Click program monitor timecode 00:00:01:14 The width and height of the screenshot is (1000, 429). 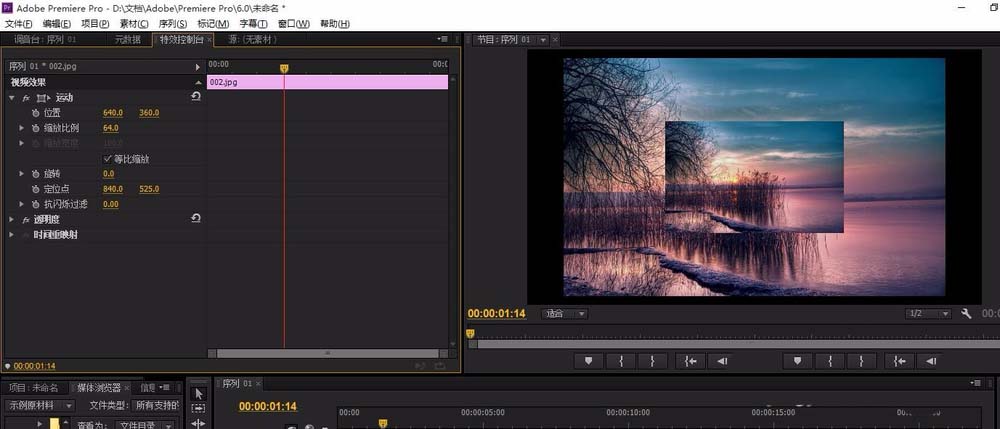pos(497,314)
